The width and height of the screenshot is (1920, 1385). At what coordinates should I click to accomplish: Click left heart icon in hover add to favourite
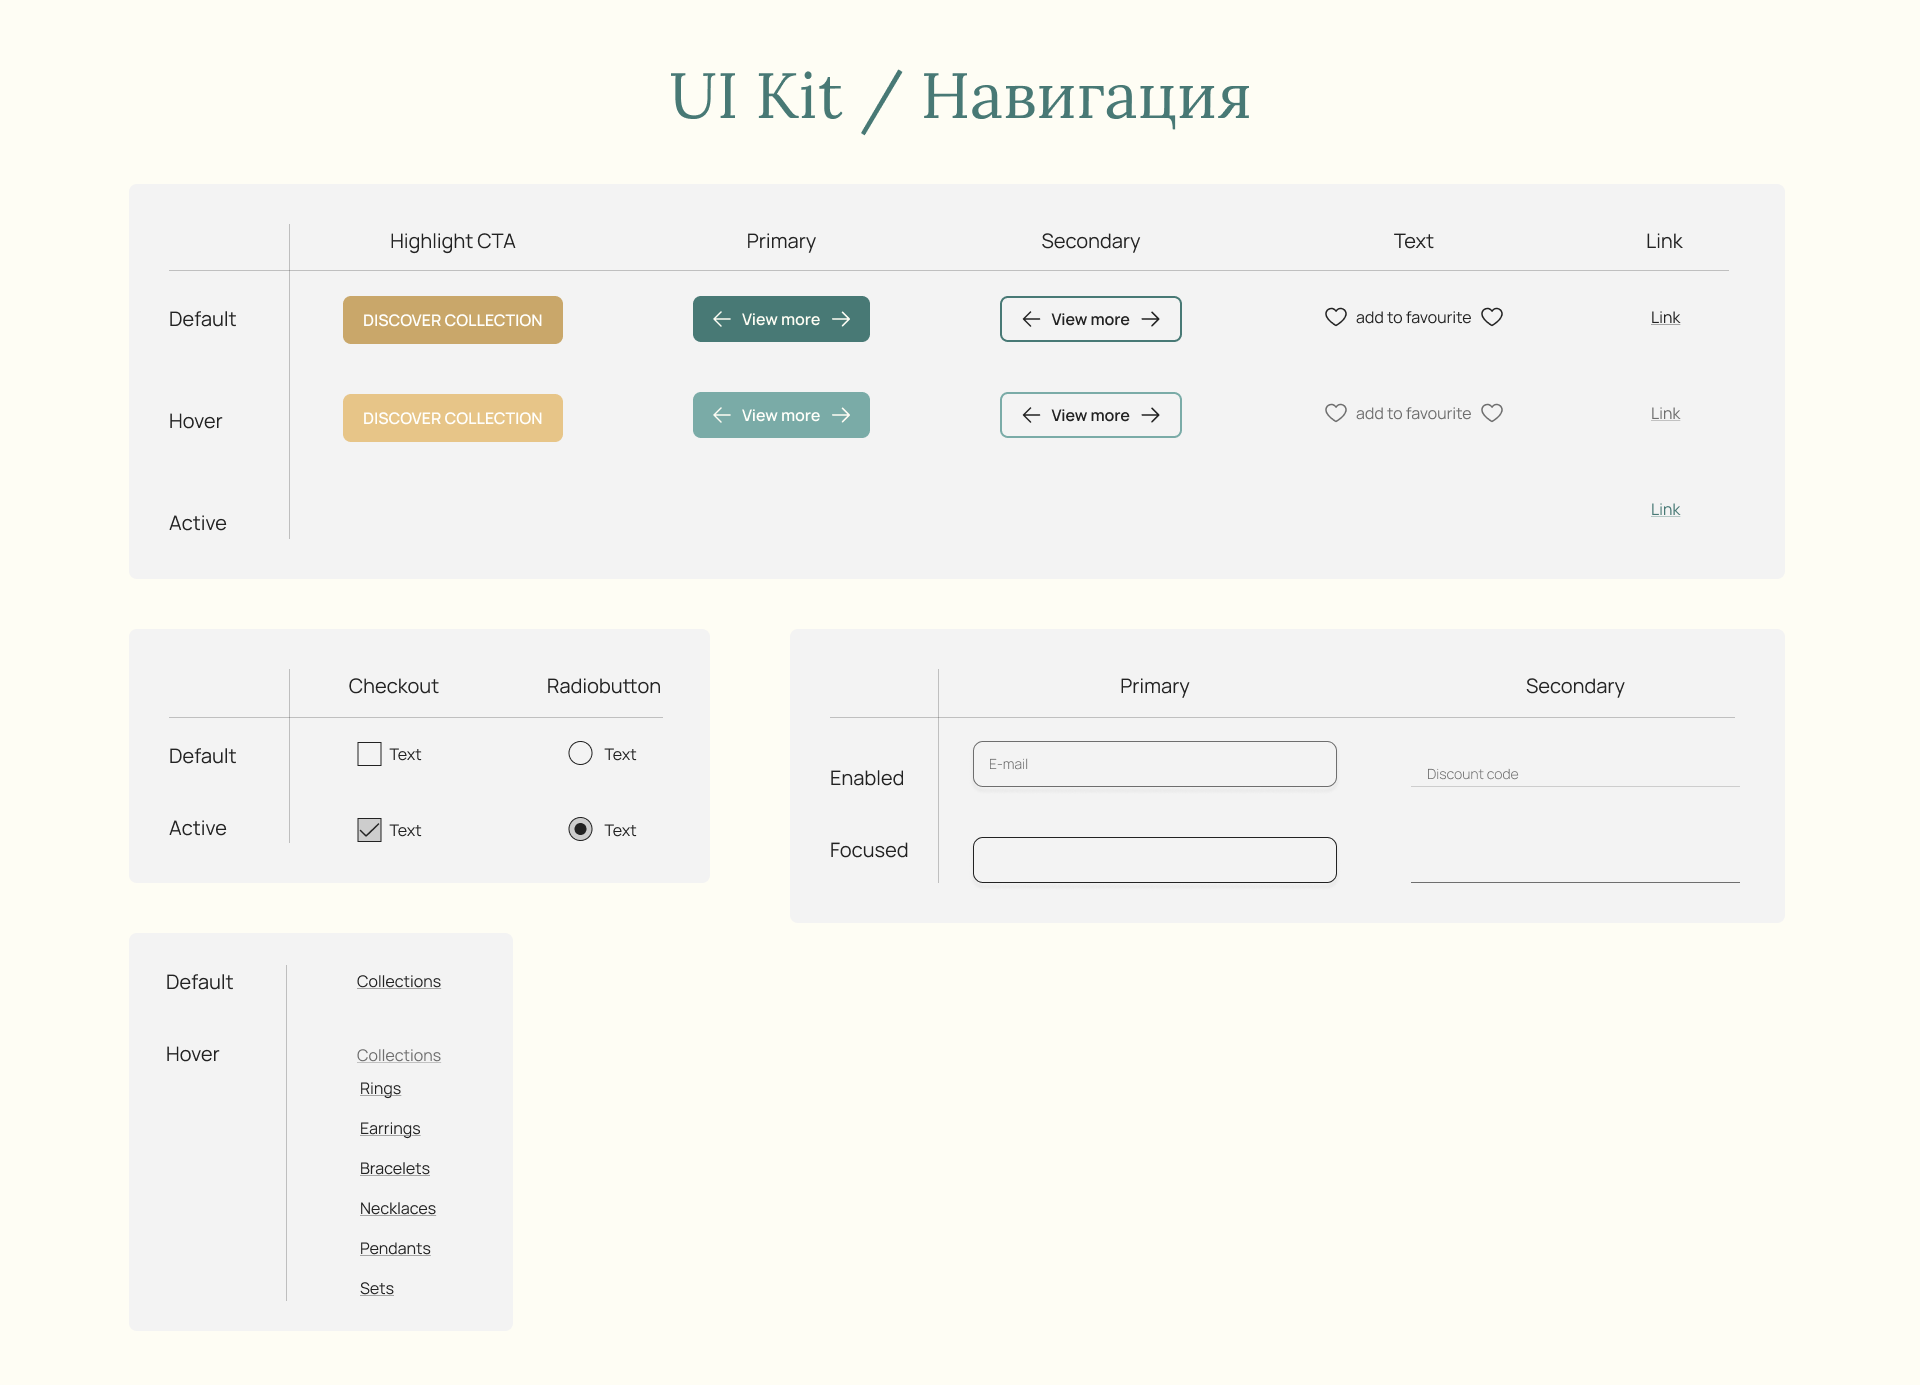(1335, 413)
